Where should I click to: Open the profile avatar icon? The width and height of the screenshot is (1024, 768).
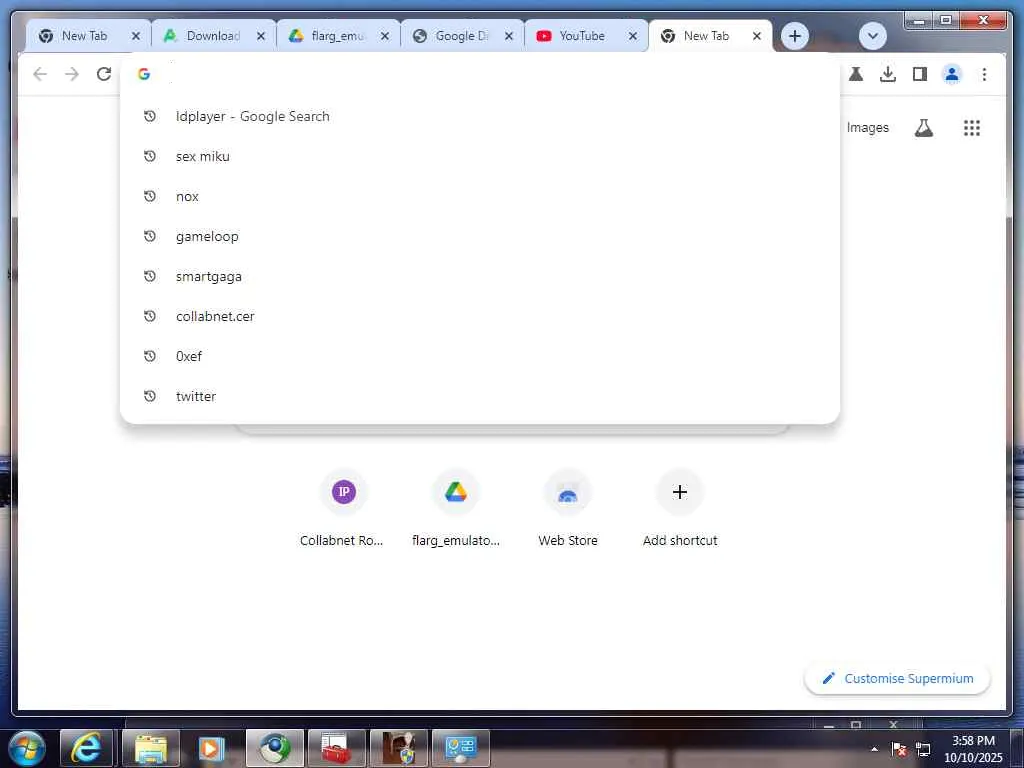[x=952, y=74]
